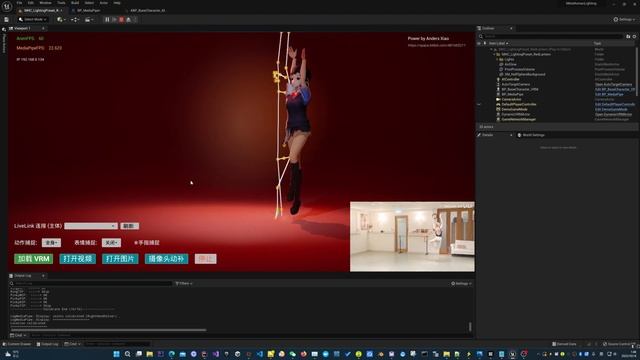Collapse the MMC_LightingPreset_RedLantern folder row

pyautogui.click(x=494, y=54)
